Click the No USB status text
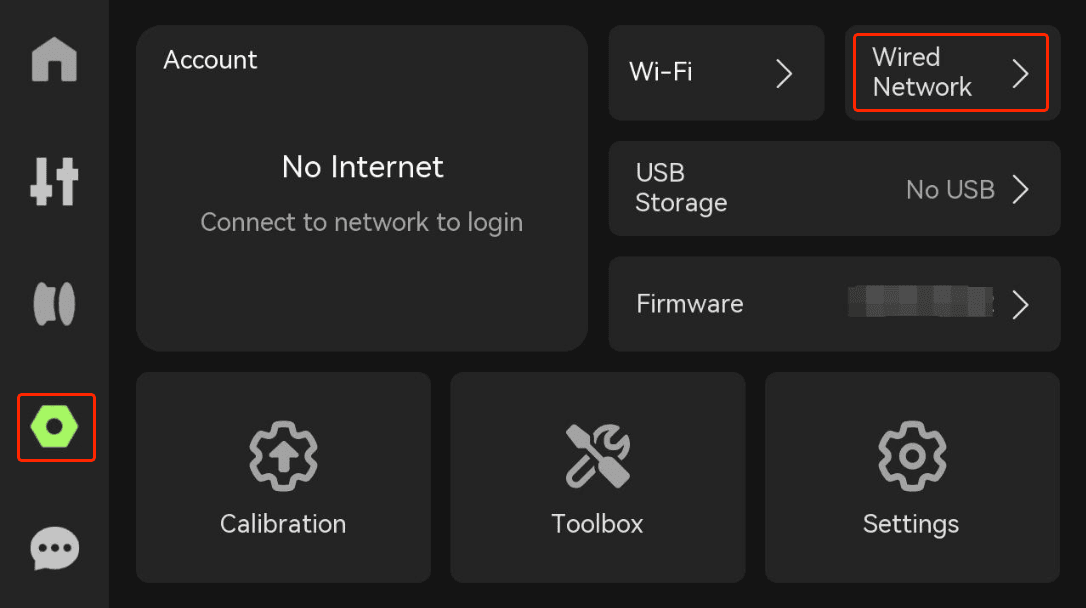The image size is (1086, 608). (x=950, y=190)
